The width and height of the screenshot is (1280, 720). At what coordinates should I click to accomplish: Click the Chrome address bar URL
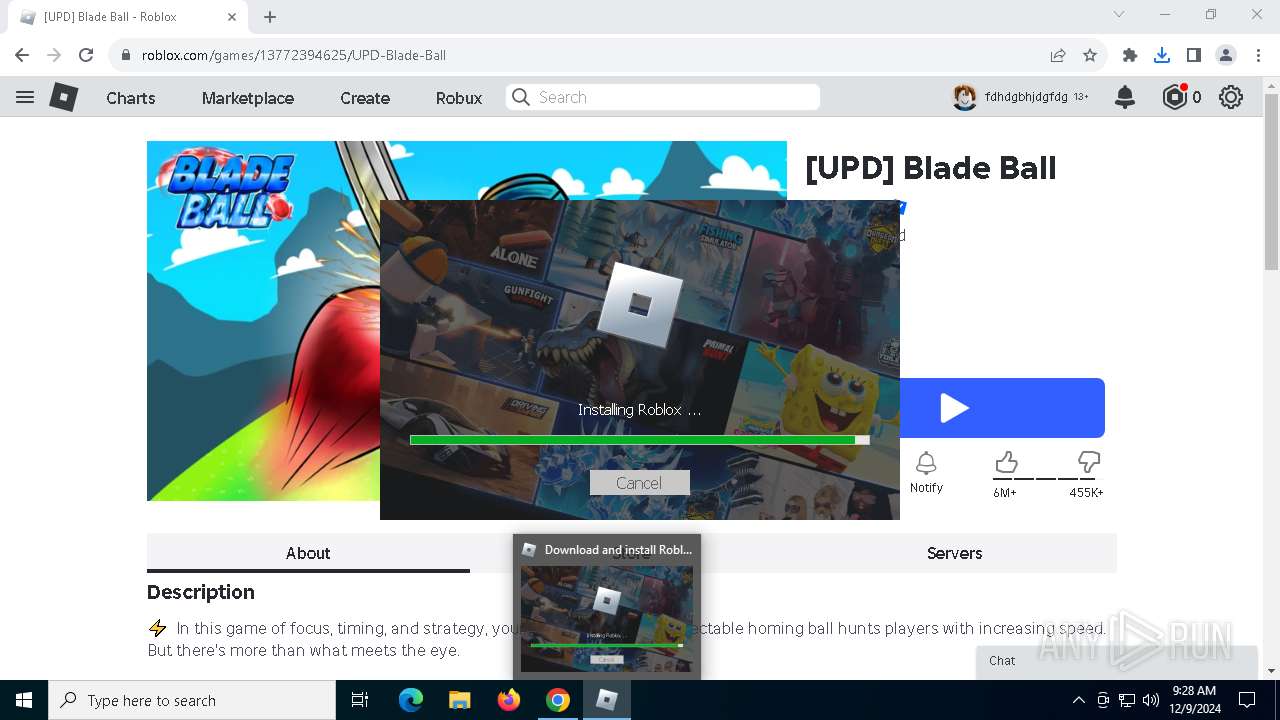click(x=293, y=55)
